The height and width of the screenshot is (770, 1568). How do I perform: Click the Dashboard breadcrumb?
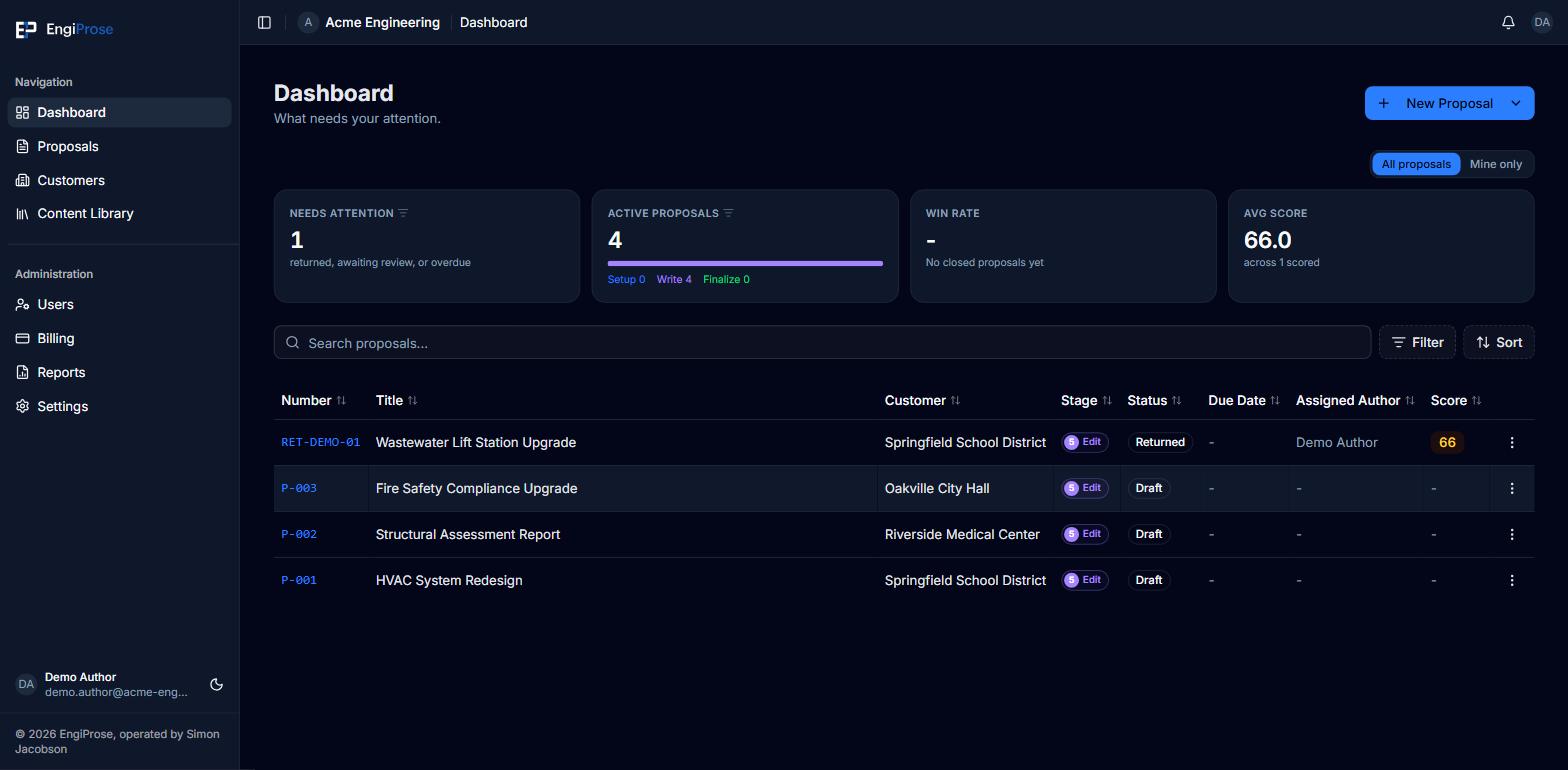coord(493,22)
